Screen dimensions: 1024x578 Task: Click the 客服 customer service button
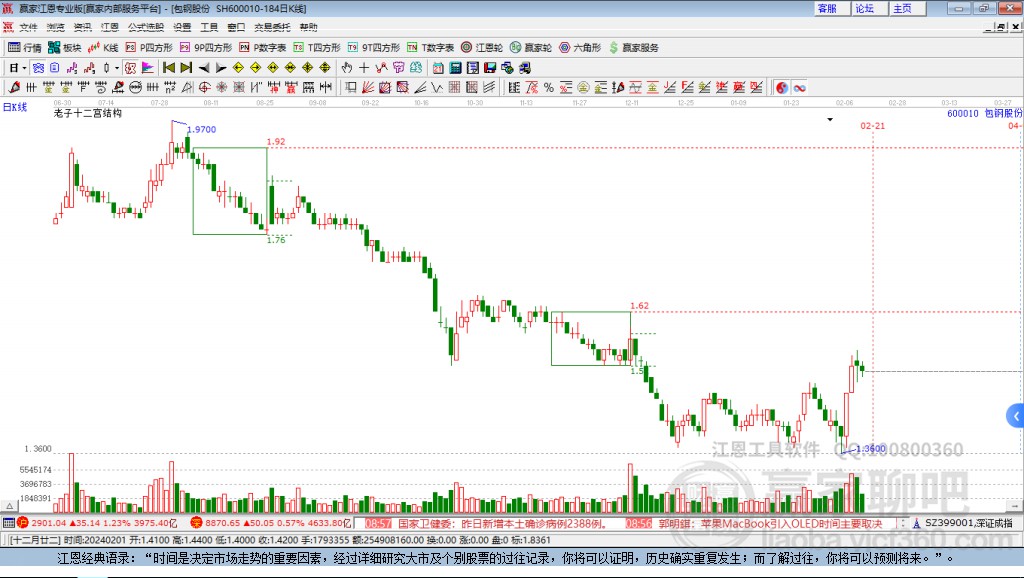(x=832, y=8)
